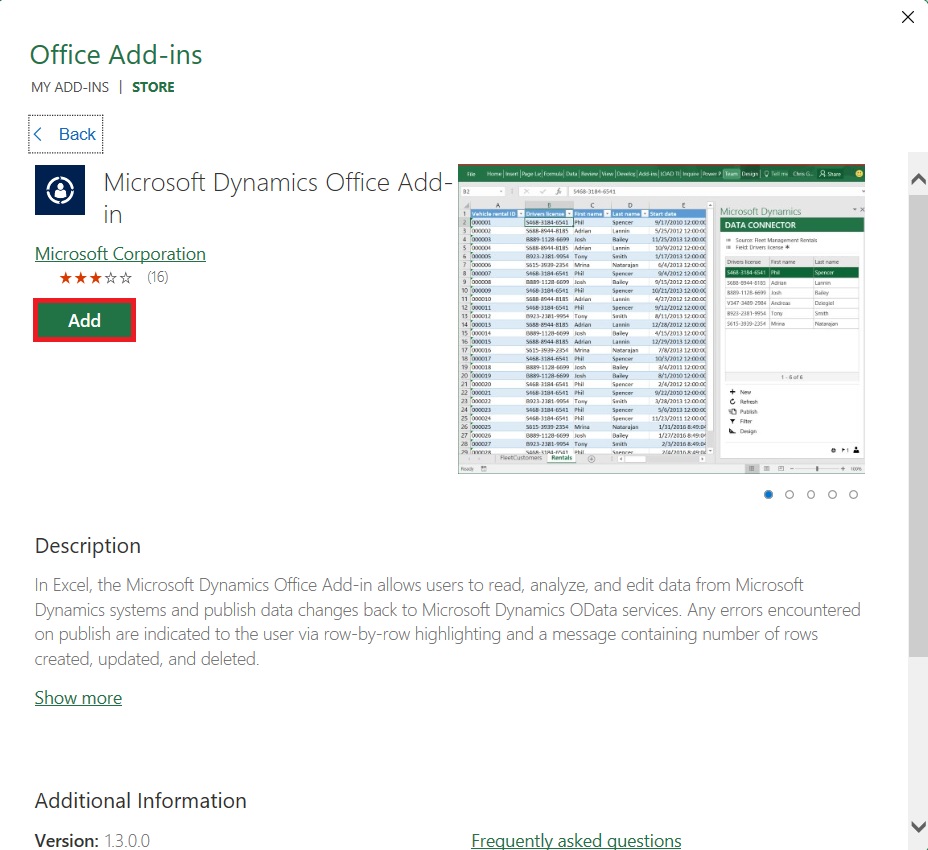Click the scrollbar down arrow
This screenshot has height=850, width=928.
[x=918, y=826]
